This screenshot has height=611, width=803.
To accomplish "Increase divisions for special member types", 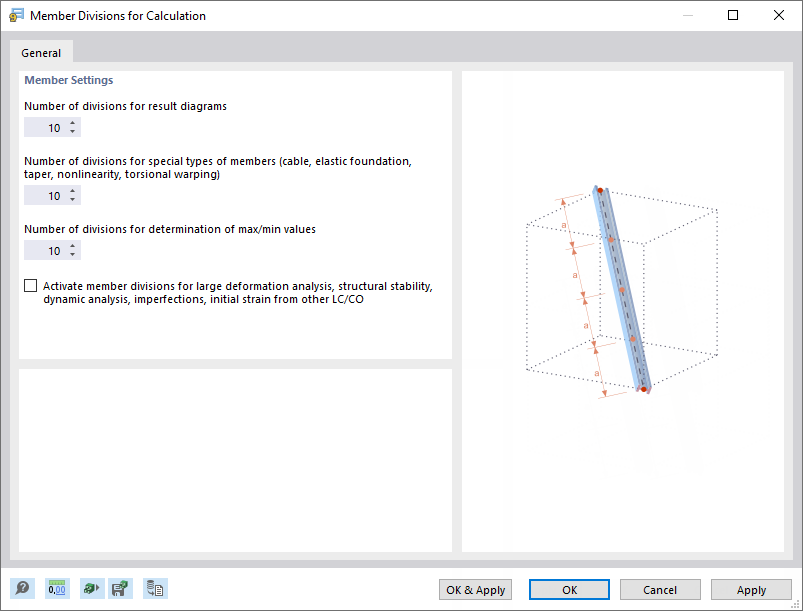I will [x=72, y=192].
